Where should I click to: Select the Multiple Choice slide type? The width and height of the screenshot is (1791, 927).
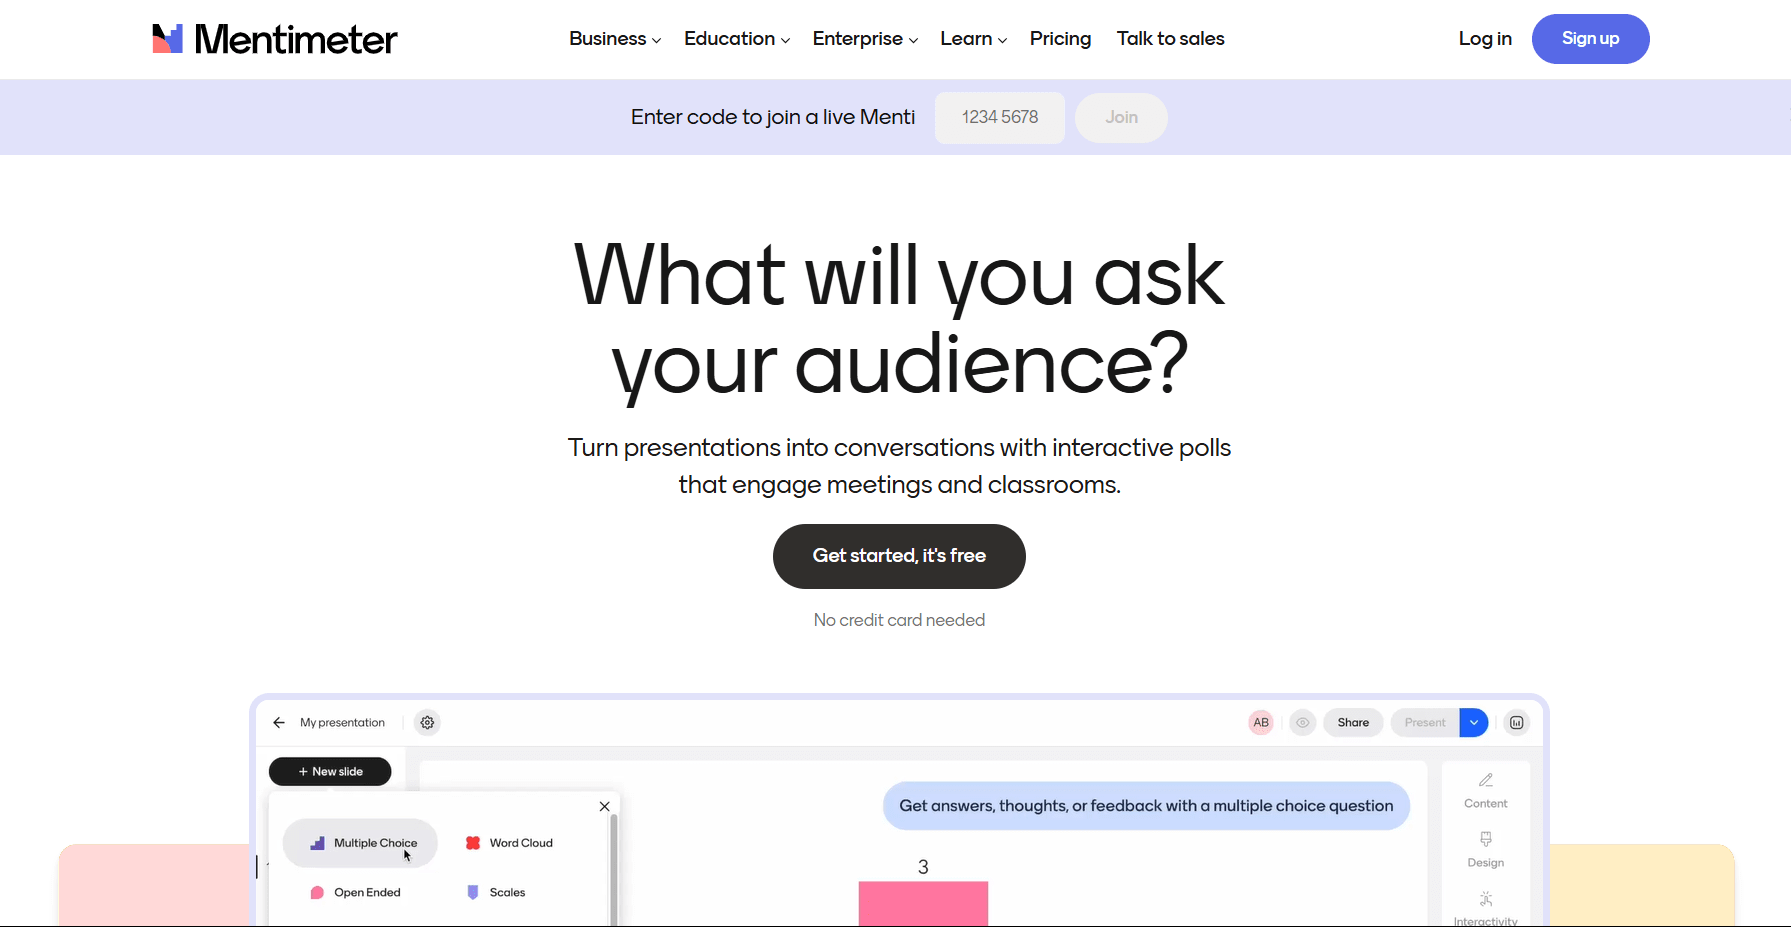361,843
